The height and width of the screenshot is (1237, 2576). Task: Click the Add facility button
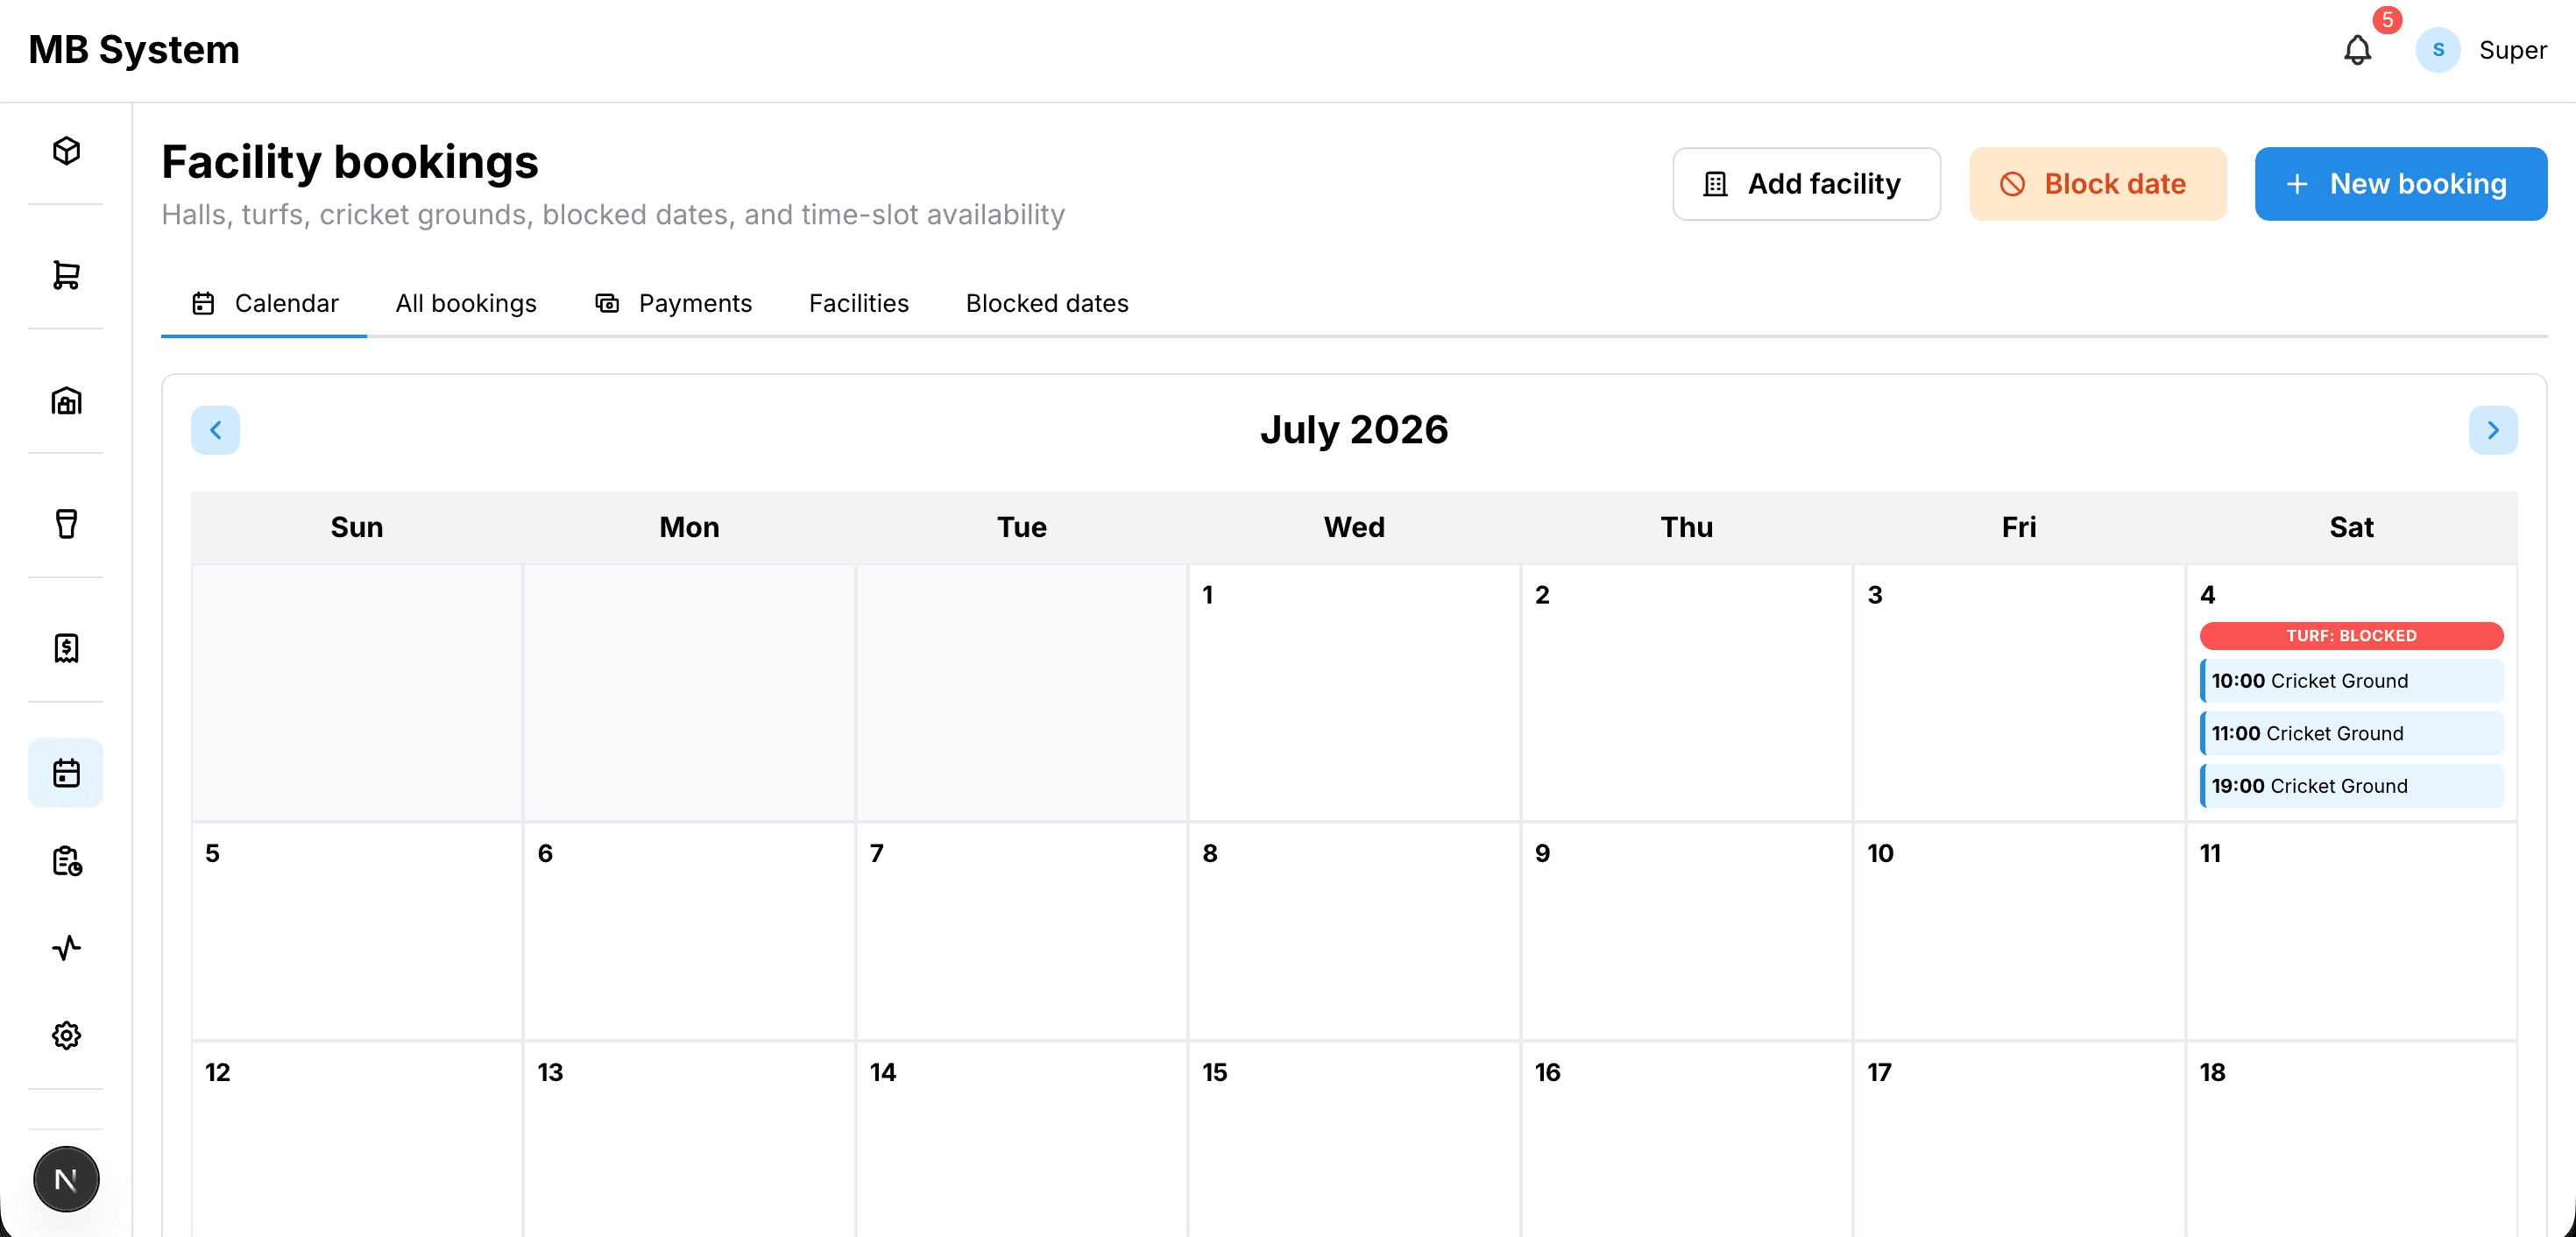(x=1806, y=184)
